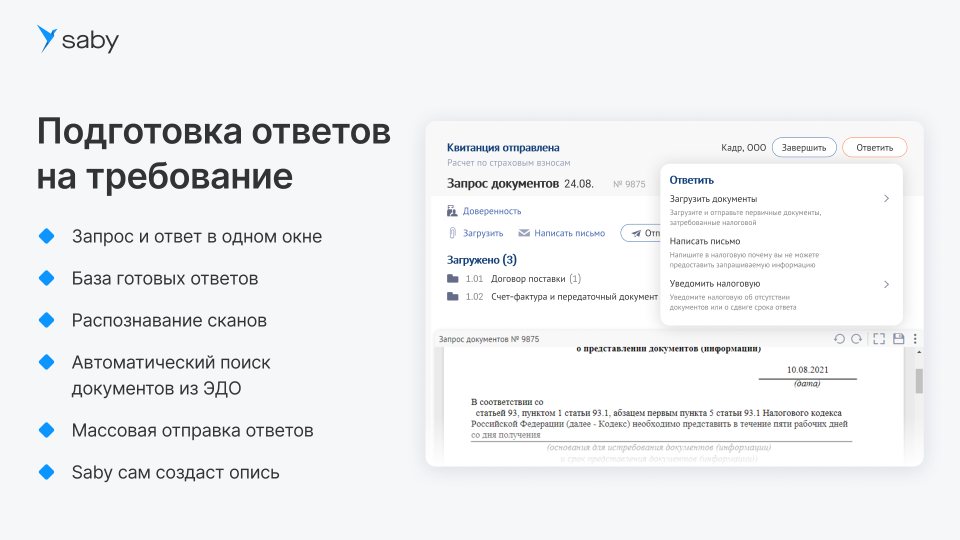This screenshot has width=960, height=540.
Task: Click the Автоматический поиск документов из ЭДО bullet
Action: coord(171,375)
